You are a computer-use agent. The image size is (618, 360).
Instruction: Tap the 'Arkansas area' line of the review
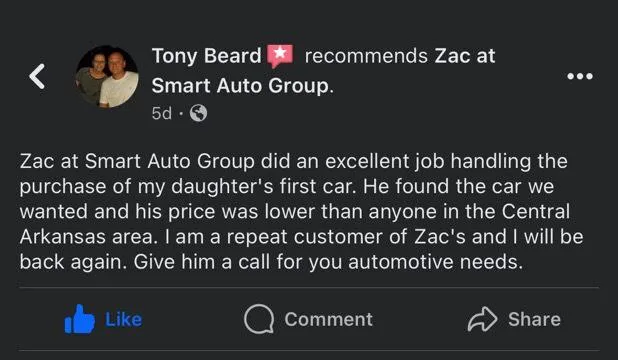tap(302, 237)
